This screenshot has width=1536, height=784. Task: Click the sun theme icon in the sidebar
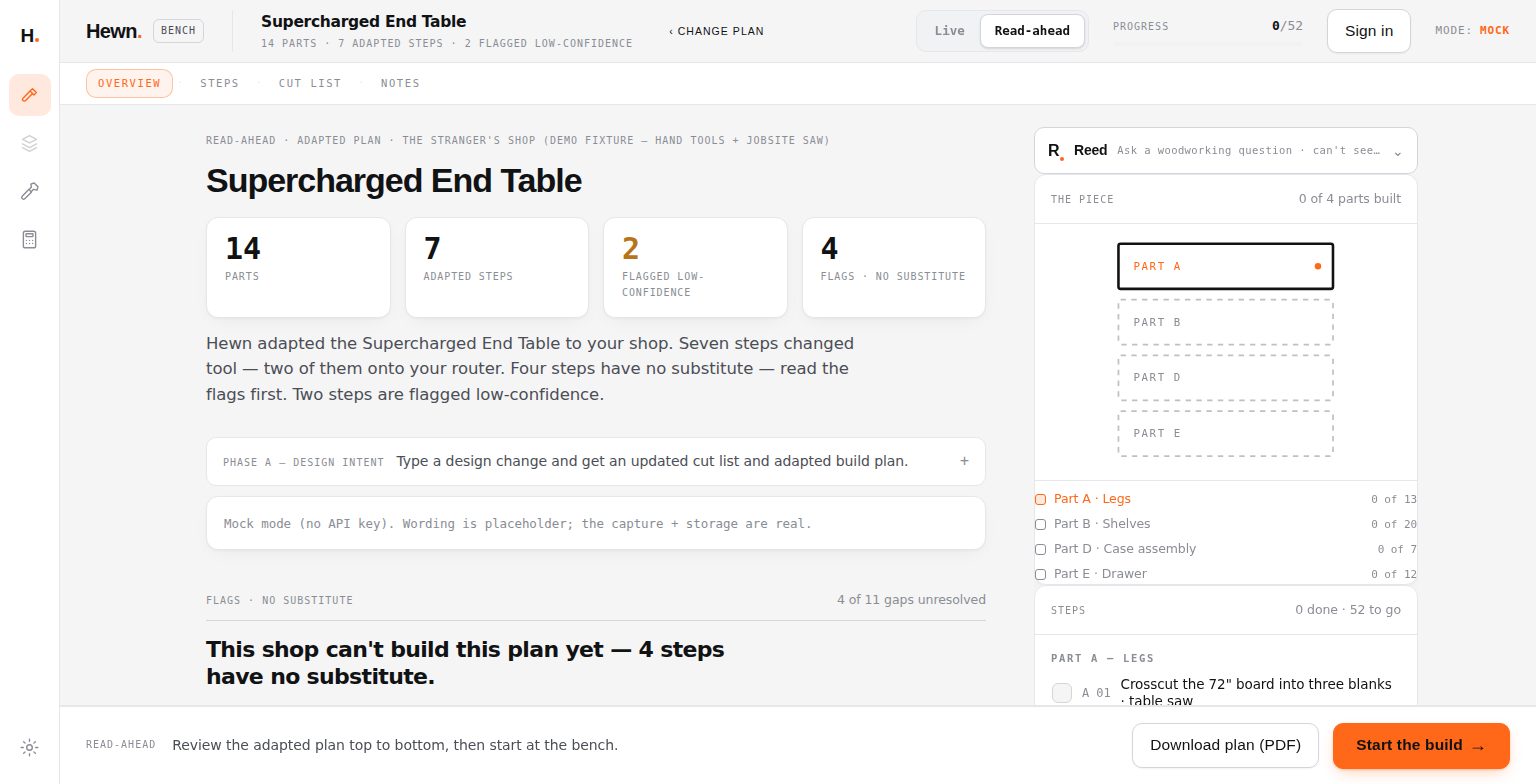(30, 747)
